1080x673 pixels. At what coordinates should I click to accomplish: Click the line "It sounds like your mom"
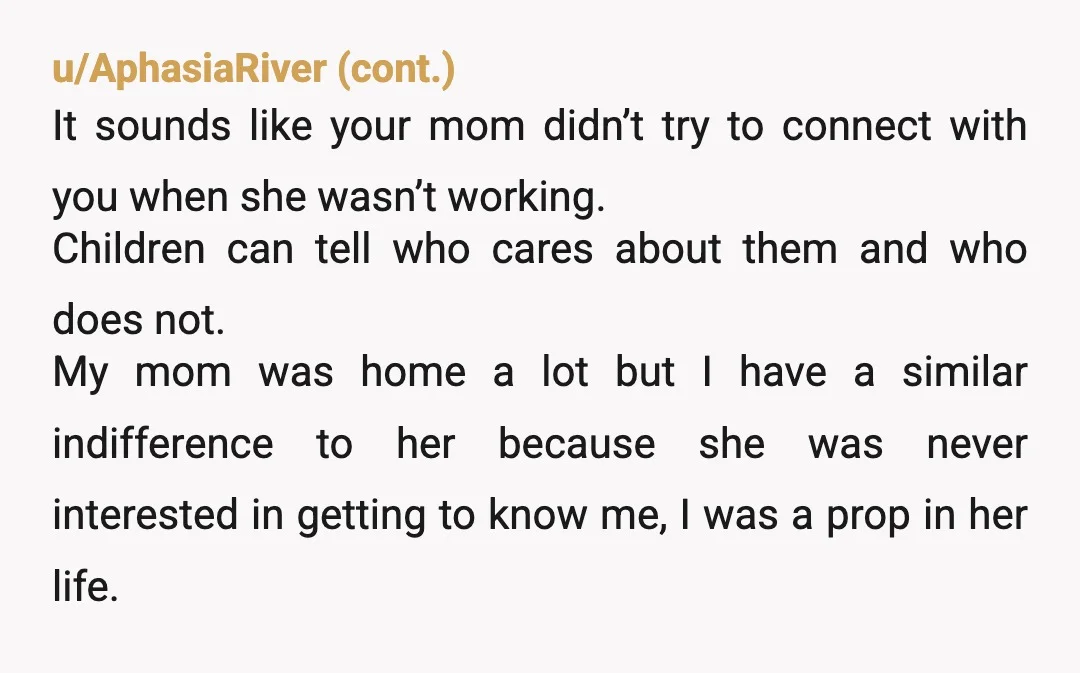point(289,127)
